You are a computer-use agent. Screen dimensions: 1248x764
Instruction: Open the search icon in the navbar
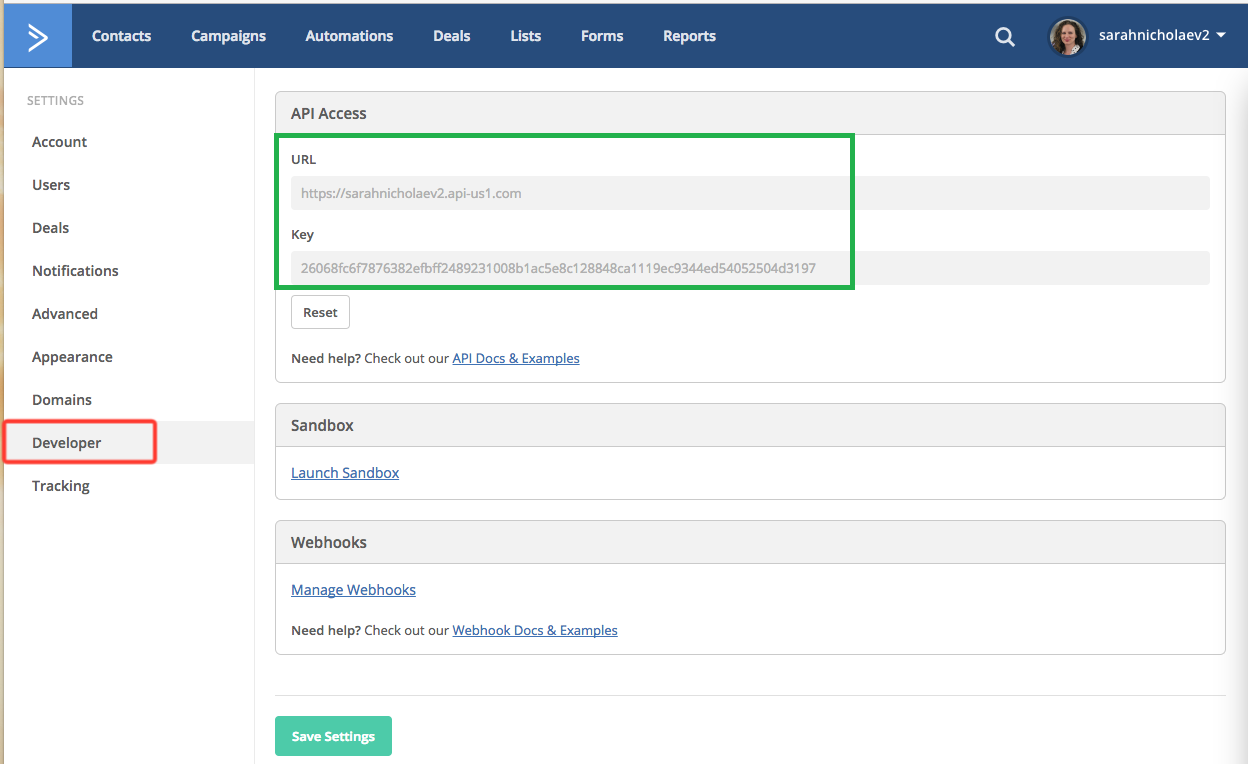click(x=1004, y=36)
